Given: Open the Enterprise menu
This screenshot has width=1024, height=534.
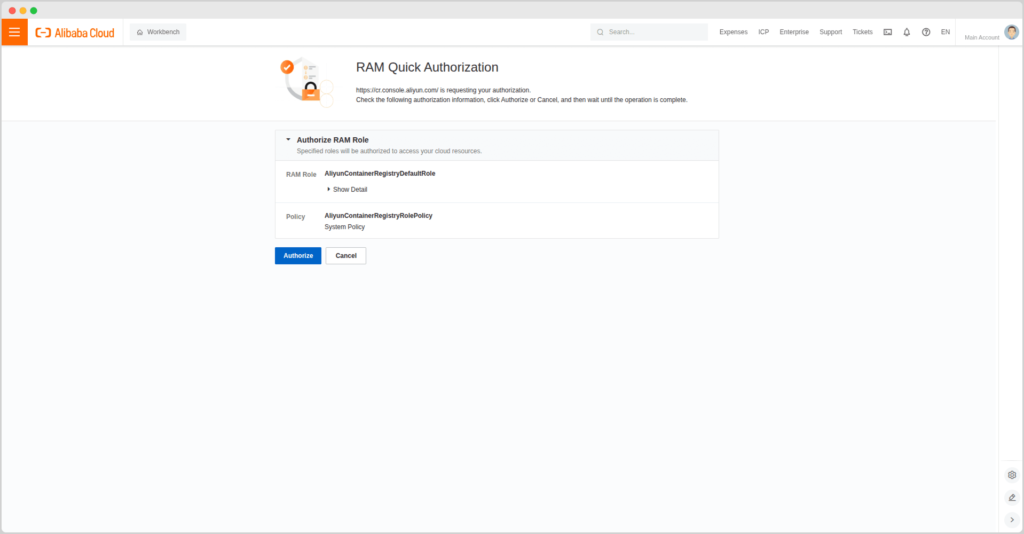Looking at the screenshot, I should click(x=794, y=32).
